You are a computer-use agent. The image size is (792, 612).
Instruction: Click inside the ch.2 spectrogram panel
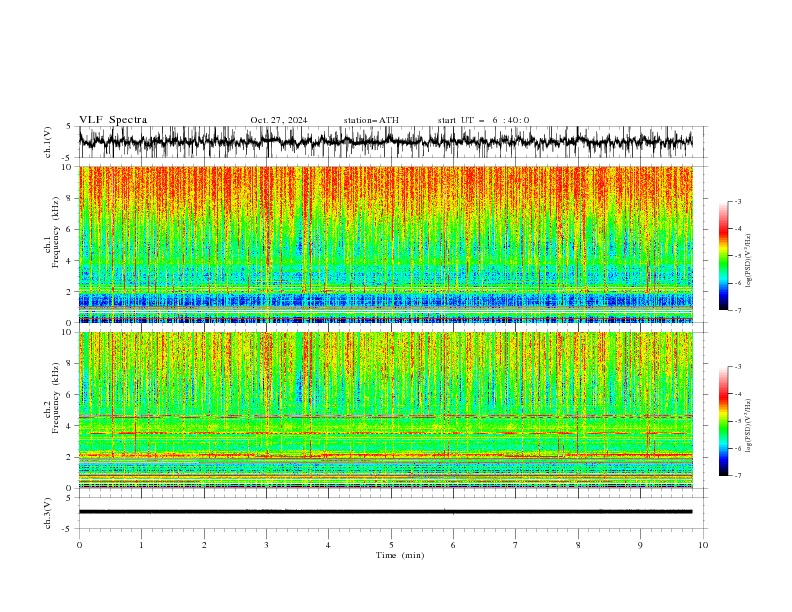tap(385, 410)
